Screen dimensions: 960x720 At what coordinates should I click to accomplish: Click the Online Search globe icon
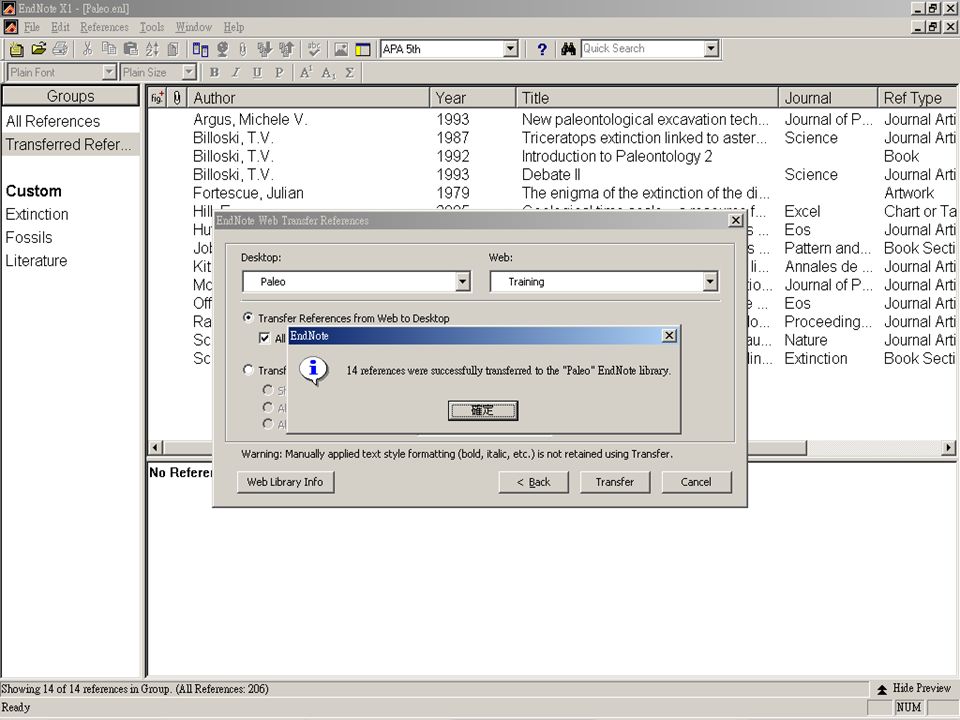click(x=222, y=49)
